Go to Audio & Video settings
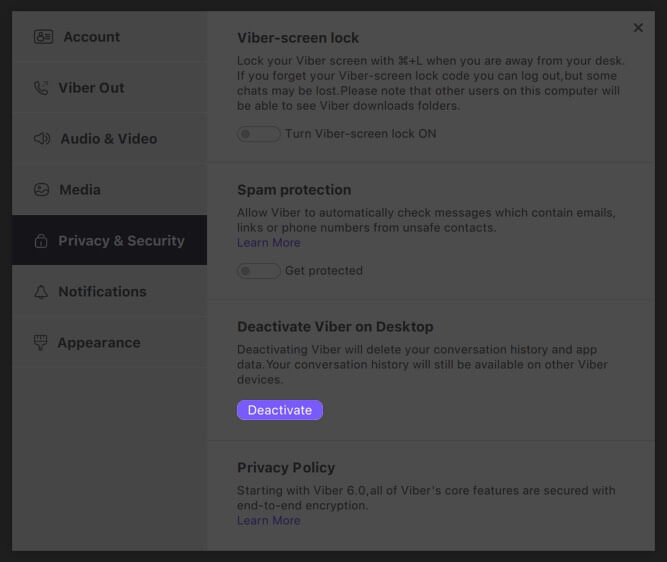Image resolution: width=667 pixels, height=562 pixels. tap(109, 139)
